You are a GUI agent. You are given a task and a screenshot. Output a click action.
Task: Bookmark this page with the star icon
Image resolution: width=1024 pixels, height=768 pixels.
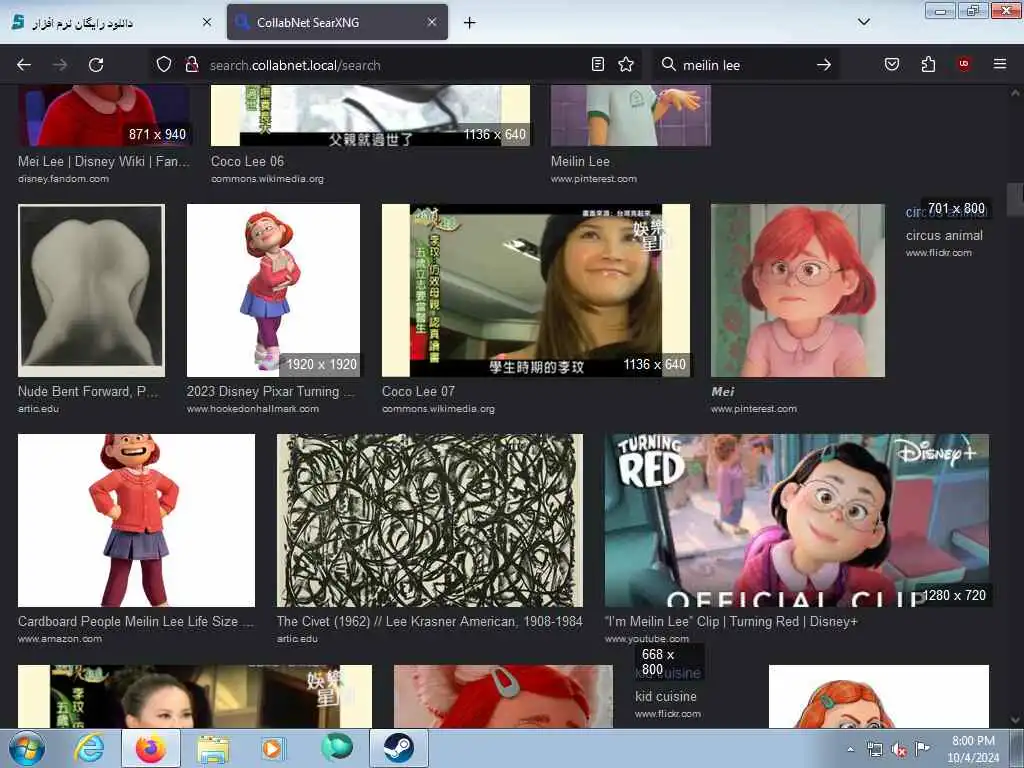click(x=626, y=64)
